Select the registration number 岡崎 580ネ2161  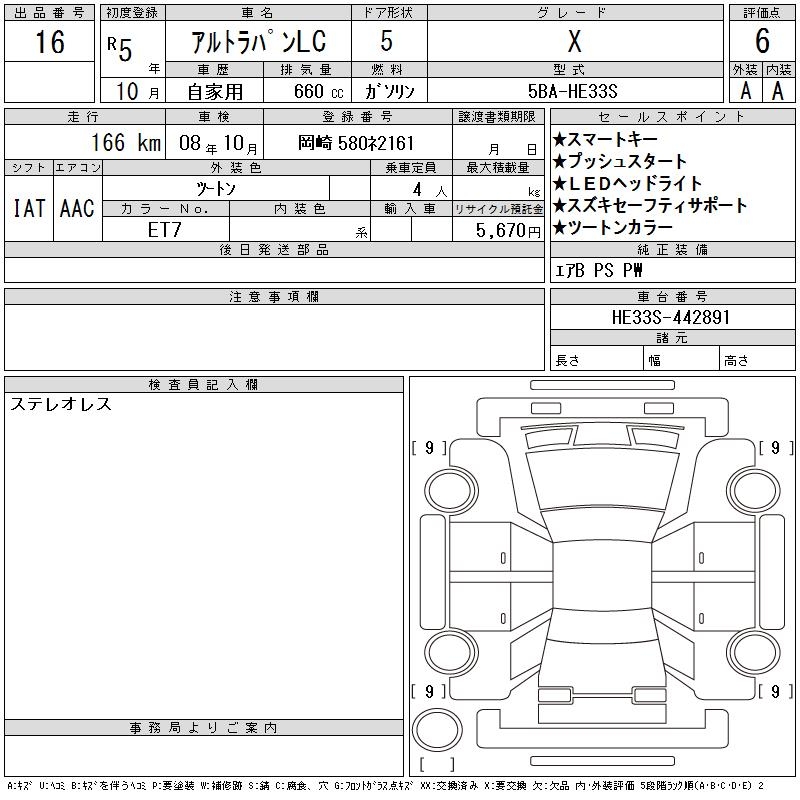(356, 143)
